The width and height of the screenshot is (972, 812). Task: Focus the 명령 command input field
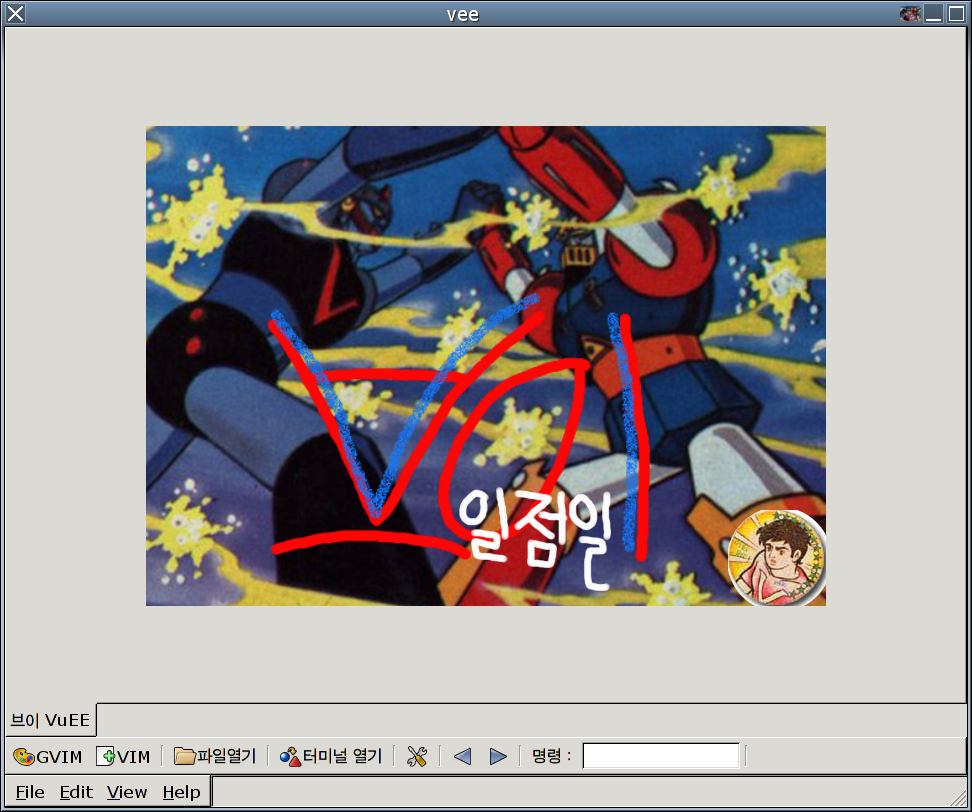pyautogui.click(x=661, y=756)
